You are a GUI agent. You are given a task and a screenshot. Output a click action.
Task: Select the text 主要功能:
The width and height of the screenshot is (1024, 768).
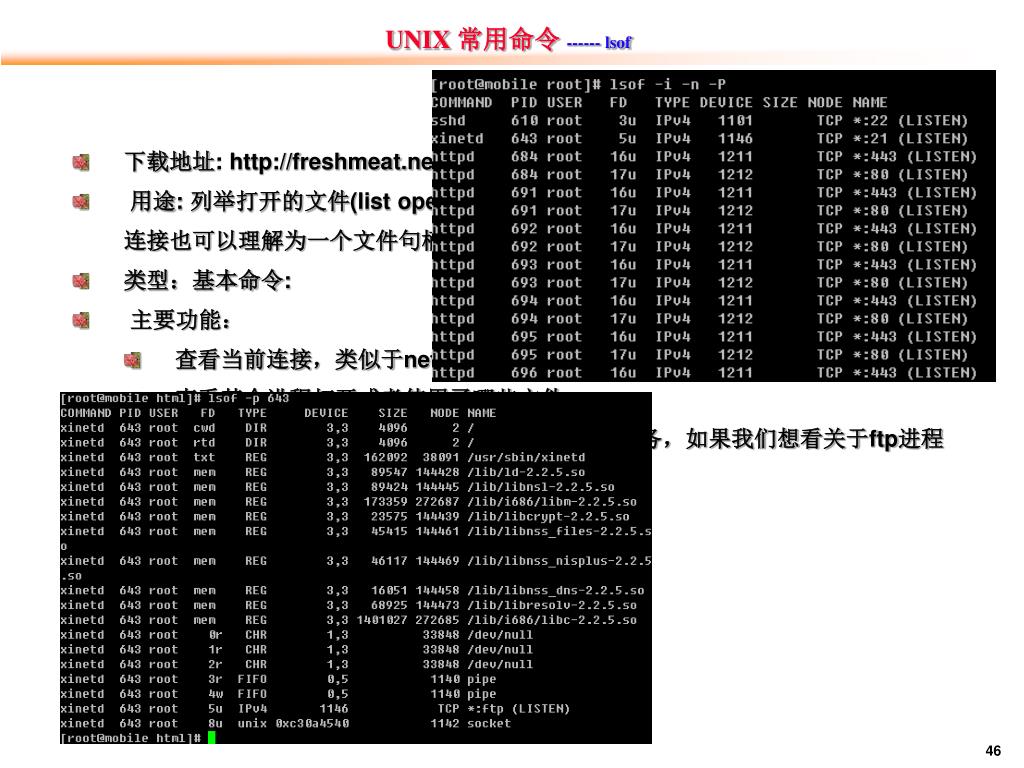tap(181, 321)
